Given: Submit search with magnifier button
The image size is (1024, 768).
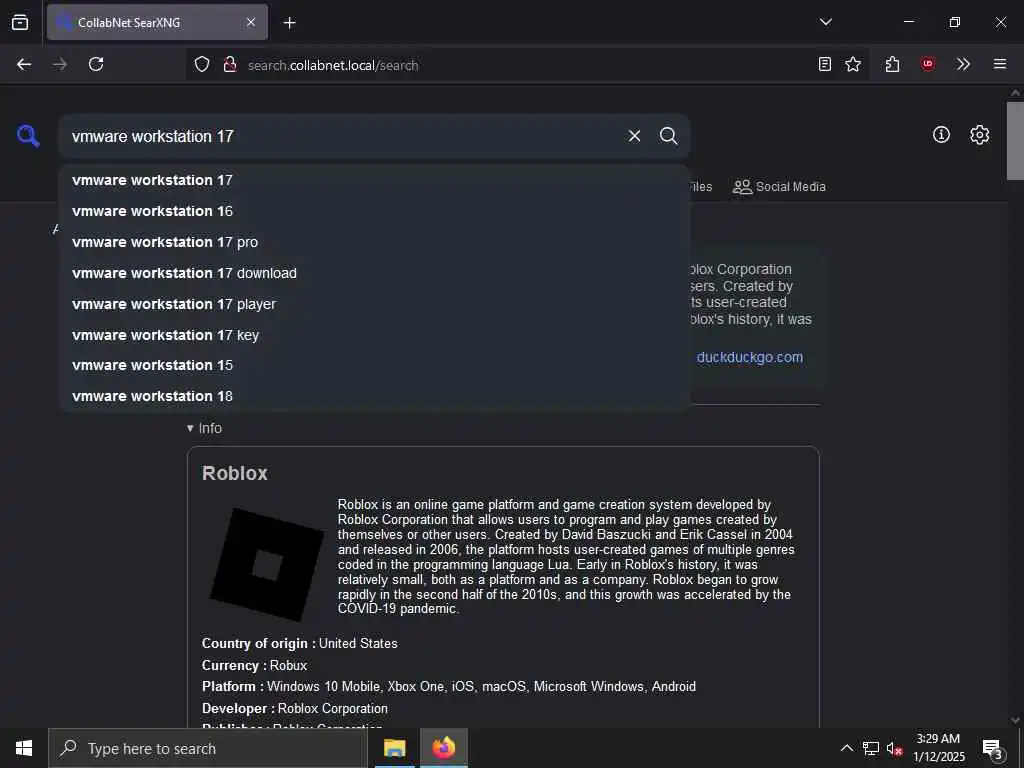Looking at the screenshot, I should point(668,136).
